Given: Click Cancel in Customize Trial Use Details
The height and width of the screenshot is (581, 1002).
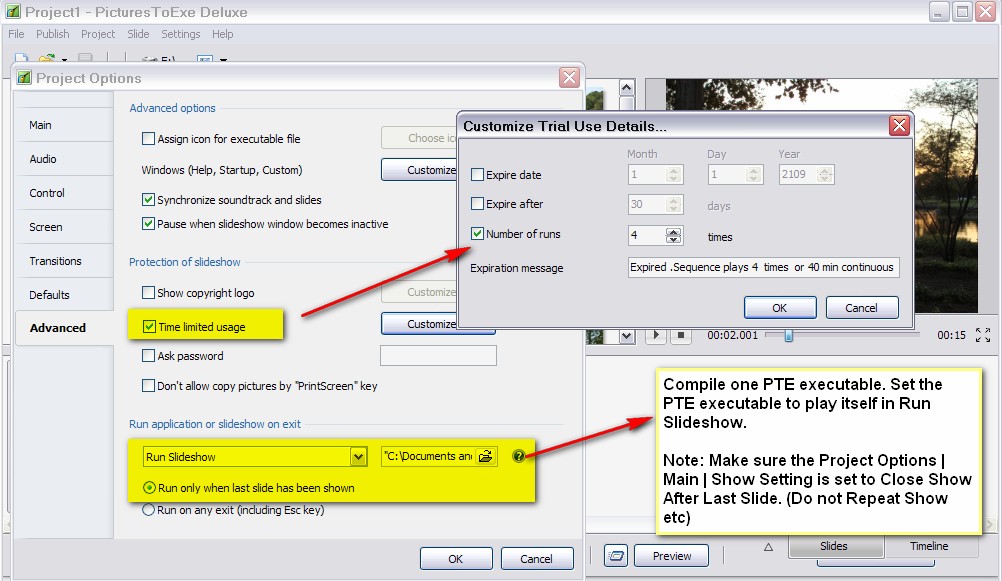Looking at the screenshot, I should tap(861, 307).
